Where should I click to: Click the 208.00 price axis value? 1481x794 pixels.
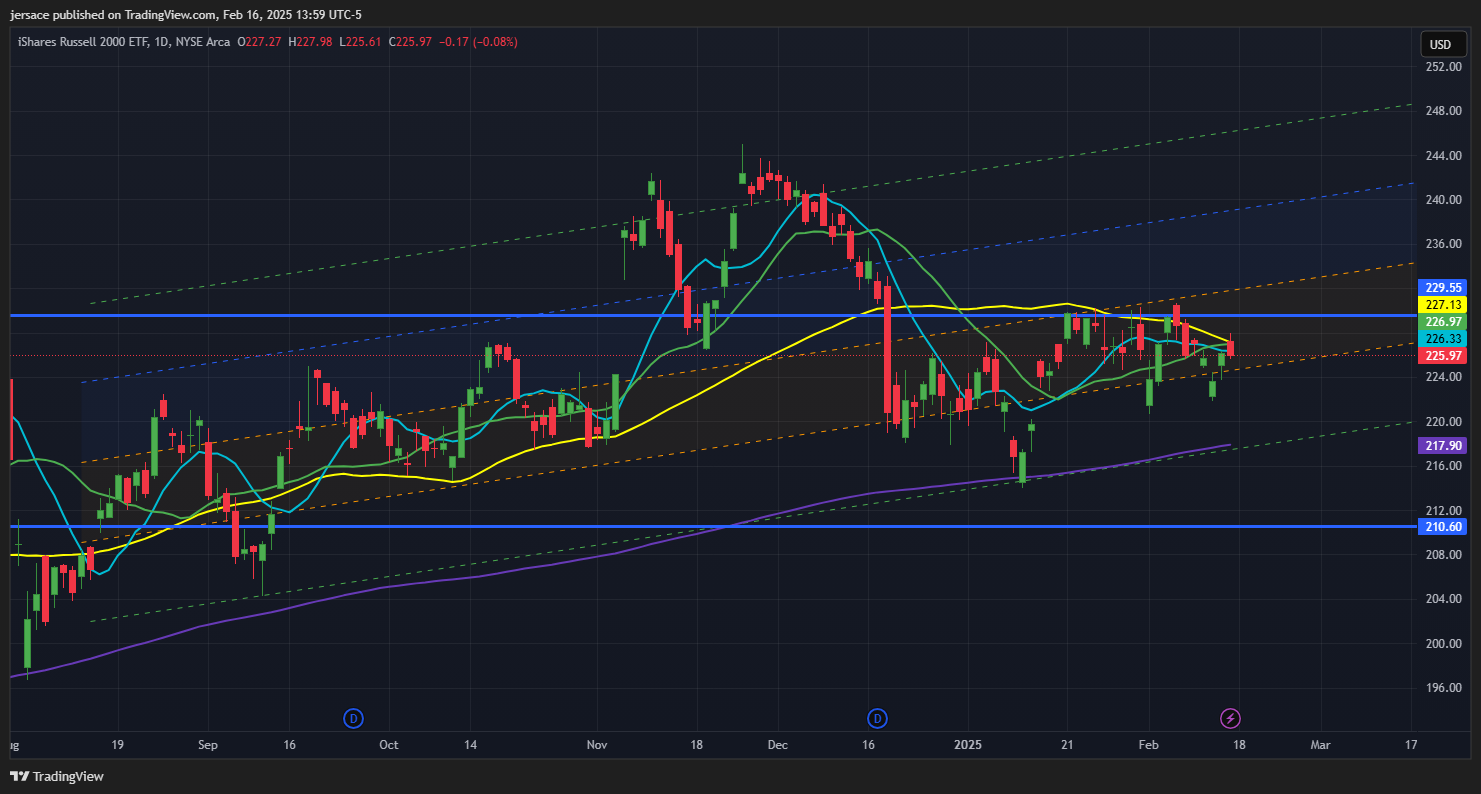[1443, 554]
